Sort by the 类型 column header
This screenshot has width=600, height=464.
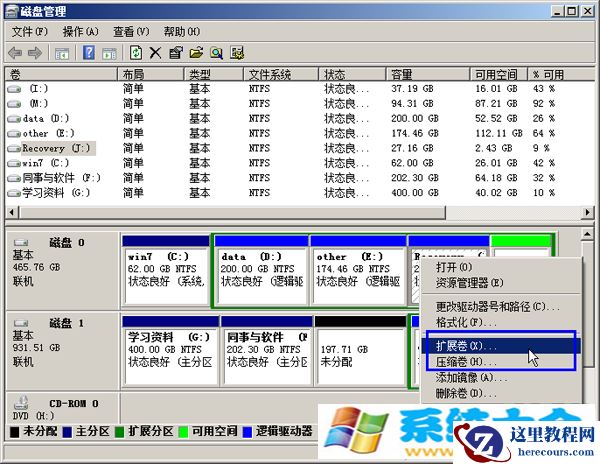[x=214, y=74]
